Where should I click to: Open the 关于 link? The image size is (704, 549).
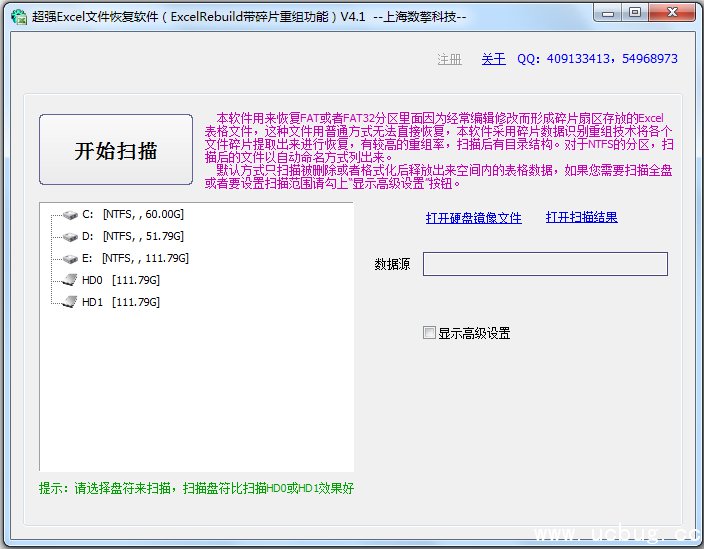pos(493,59)
